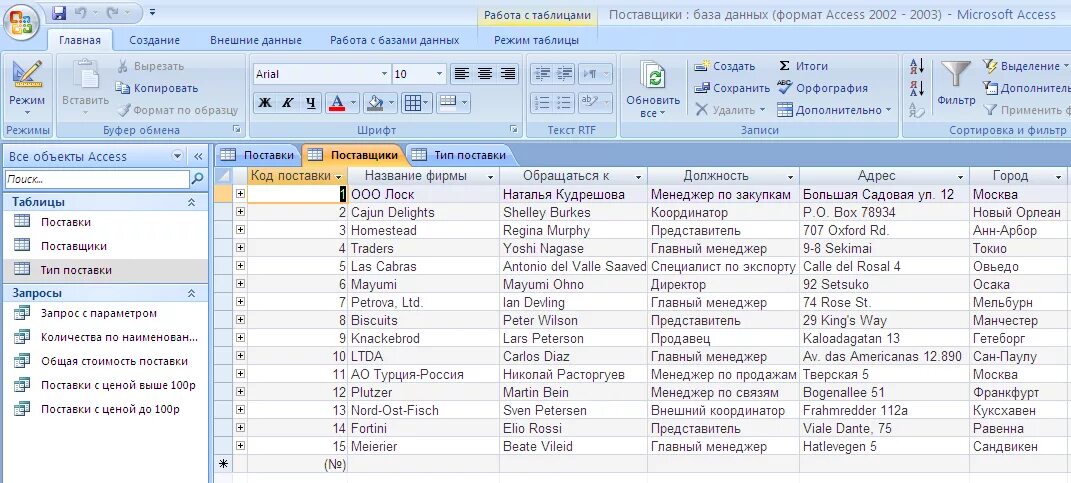Image resolution: width=1071 pixels, height=483 pixels.
Task: Open the Количества по наименован... query
Action: point(119,337)
